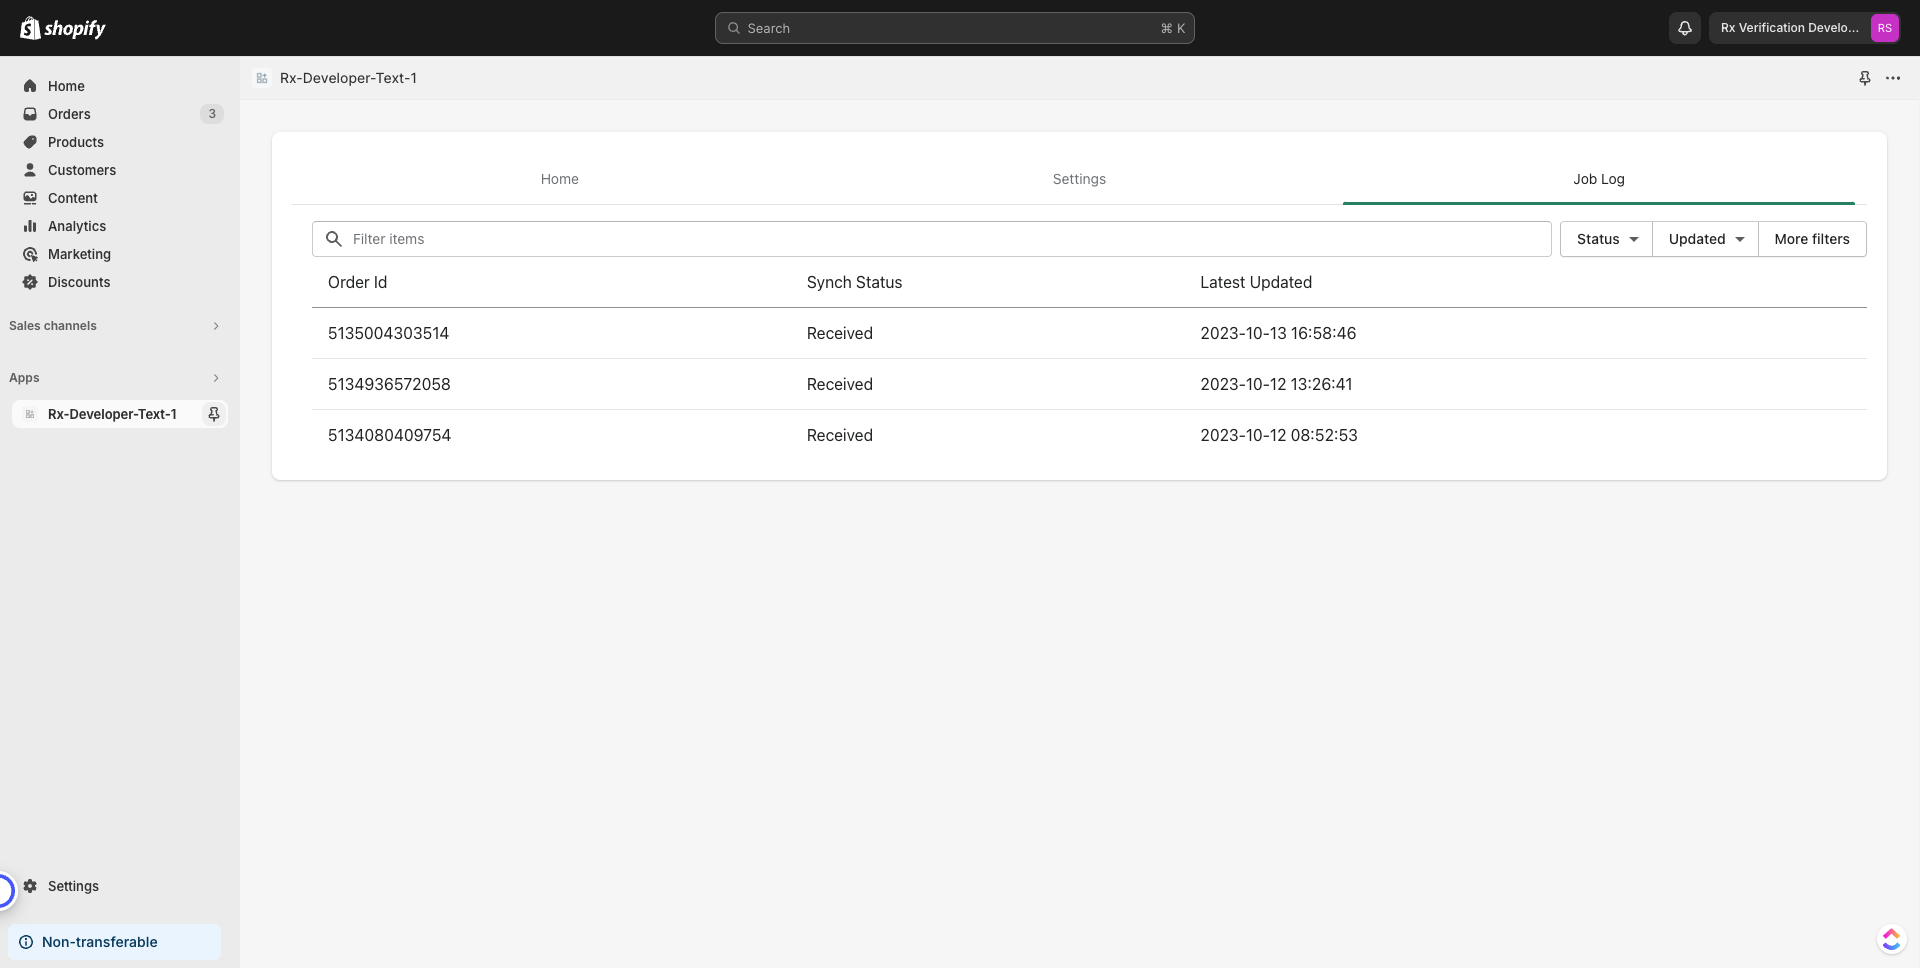Click timestamp 2023-10-12 13:26:41
The height and width of the screenshot is (968, 1920).
click(1276, 385)
